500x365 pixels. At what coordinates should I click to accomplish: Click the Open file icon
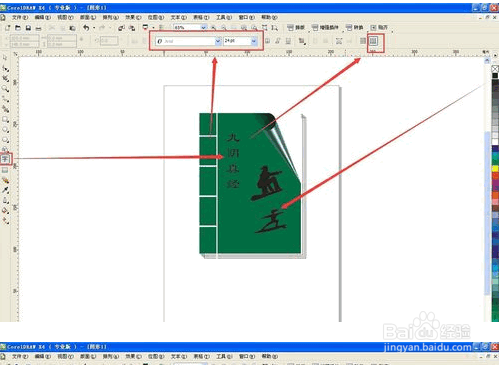click(18, 28)
